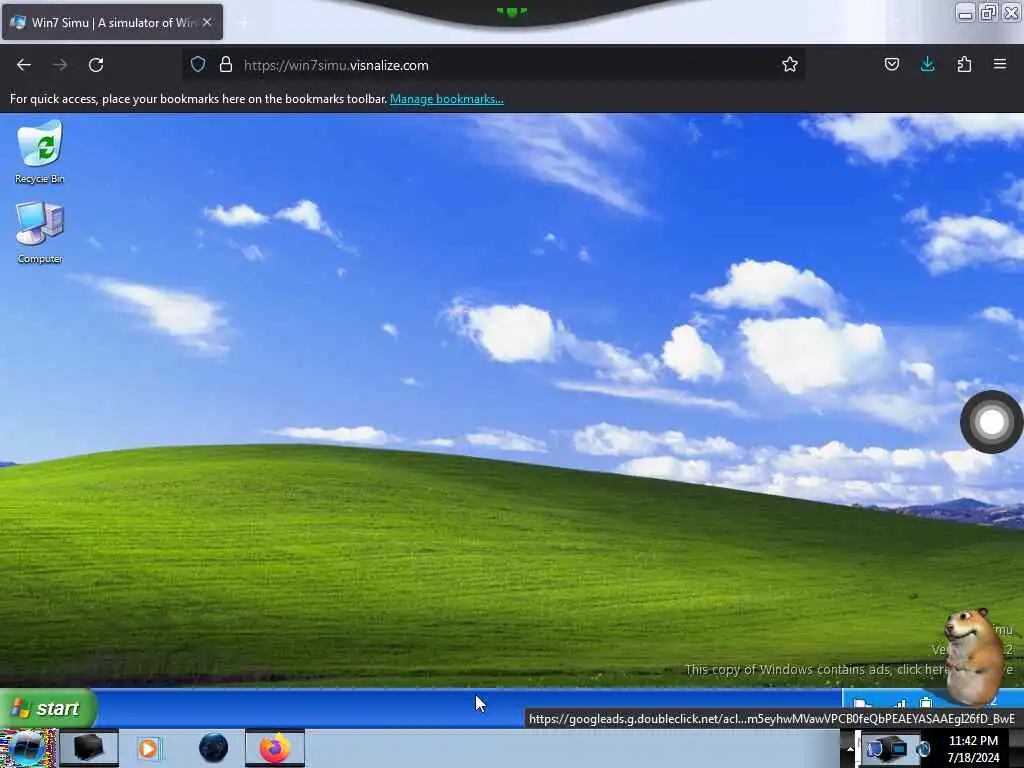Select the Win7 Simu browser tab
Viewport: 1024px width, 768px height.
pos(112,22)
